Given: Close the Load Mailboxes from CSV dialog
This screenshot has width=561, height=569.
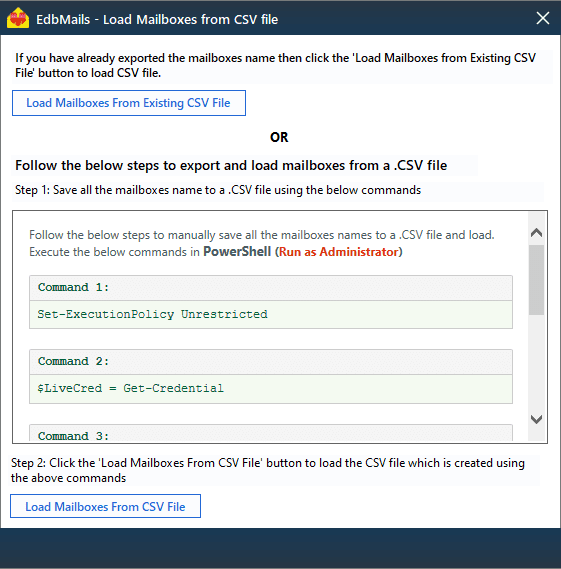Looking at the screenshot, I should [542, 18].
